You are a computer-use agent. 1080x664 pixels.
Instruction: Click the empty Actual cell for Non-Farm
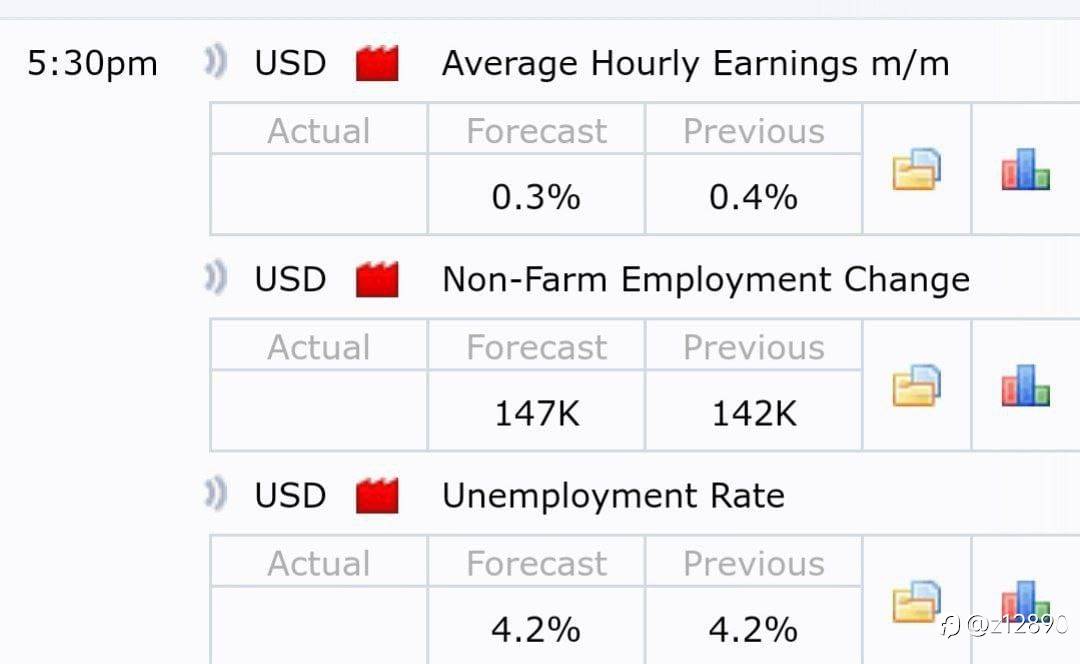coord(319,412)
